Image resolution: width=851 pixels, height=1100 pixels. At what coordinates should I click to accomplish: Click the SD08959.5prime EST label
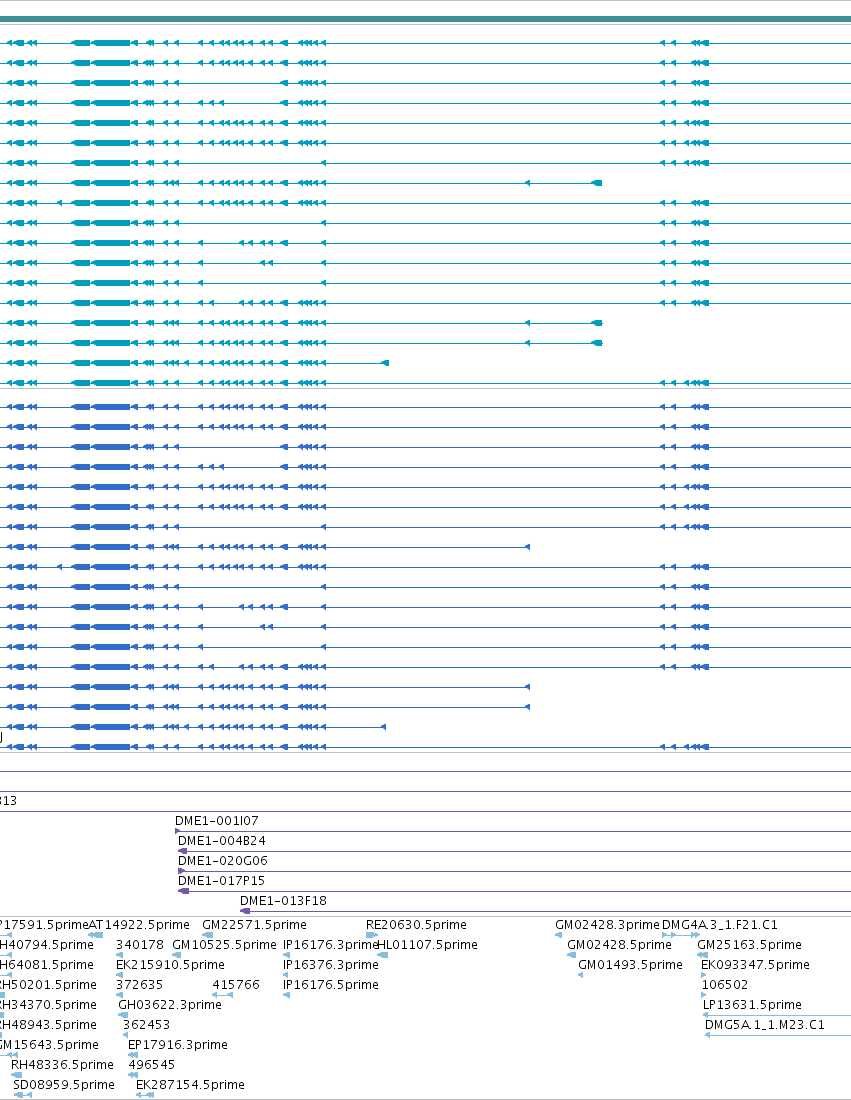click(64, 1085)
